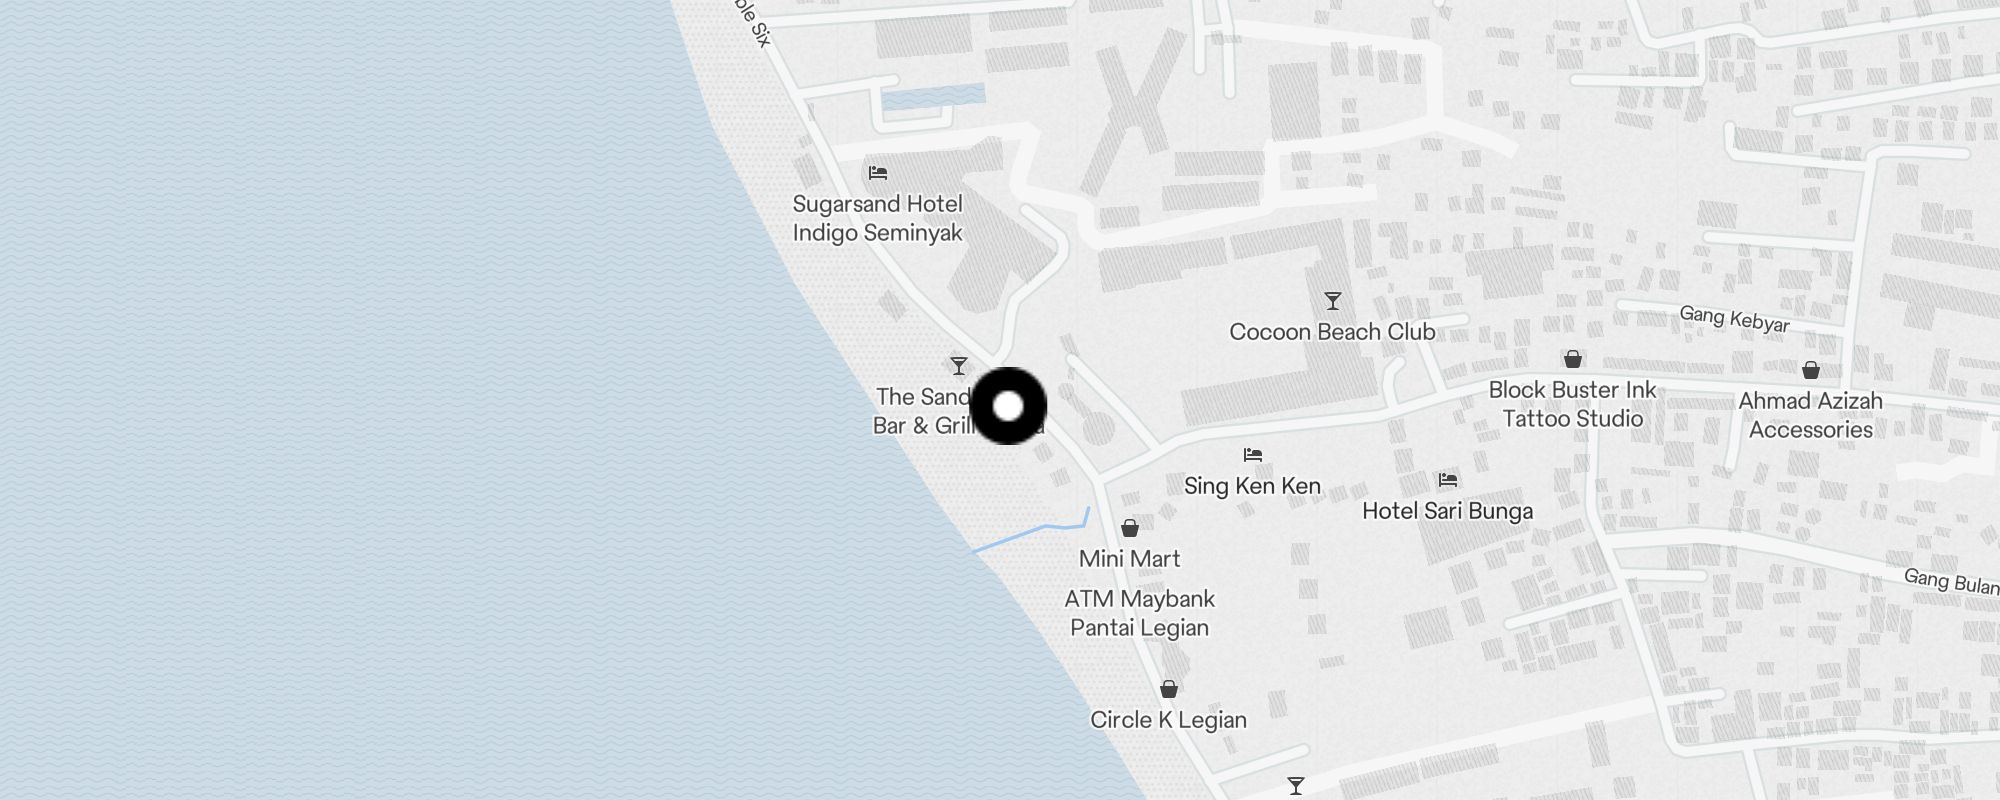2000x800 pixels.
Task: Click the ATM Maybank Pantai Legian label
Action: pyautogui.click(x=1140, y=613)
